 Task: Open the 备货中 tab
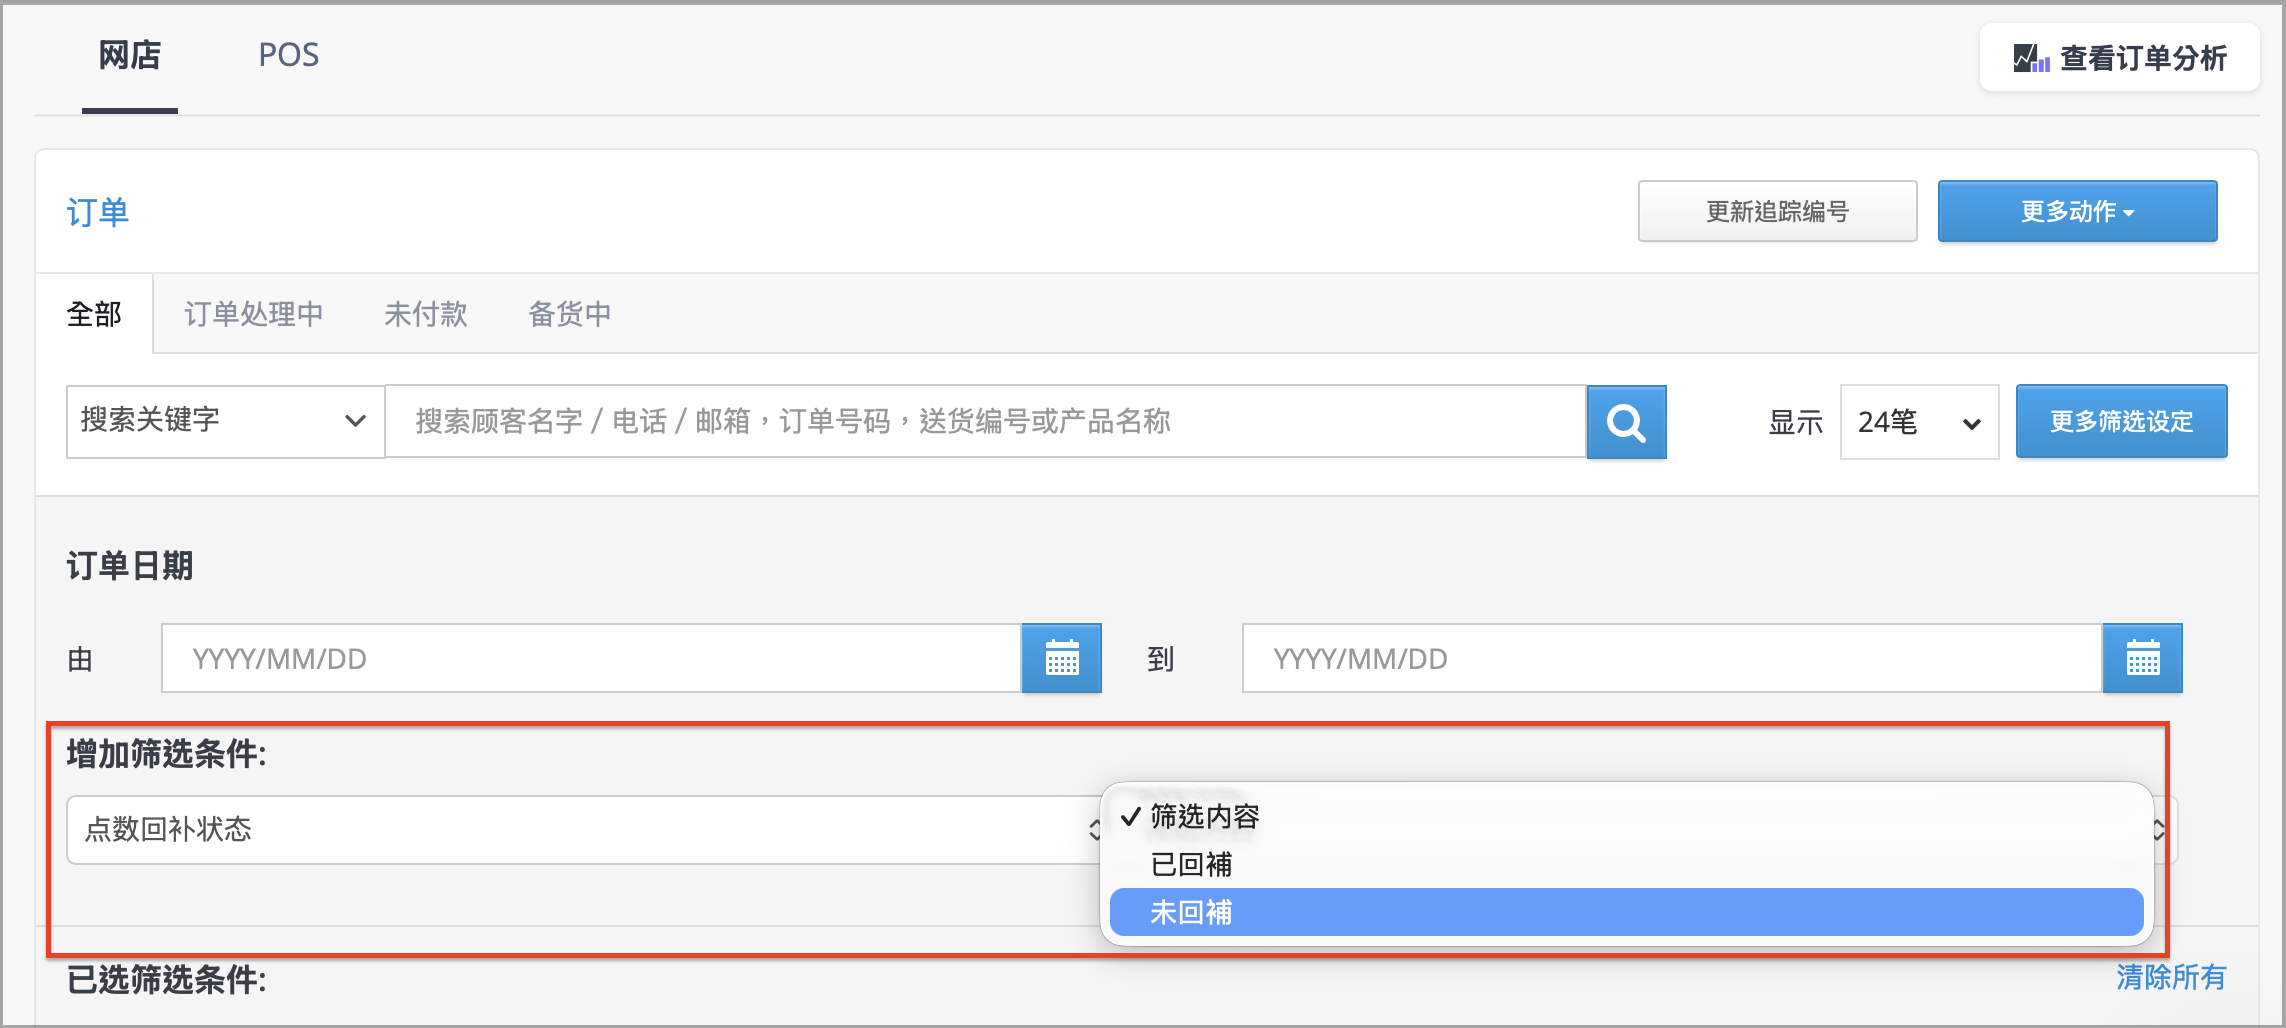point(570,314)
